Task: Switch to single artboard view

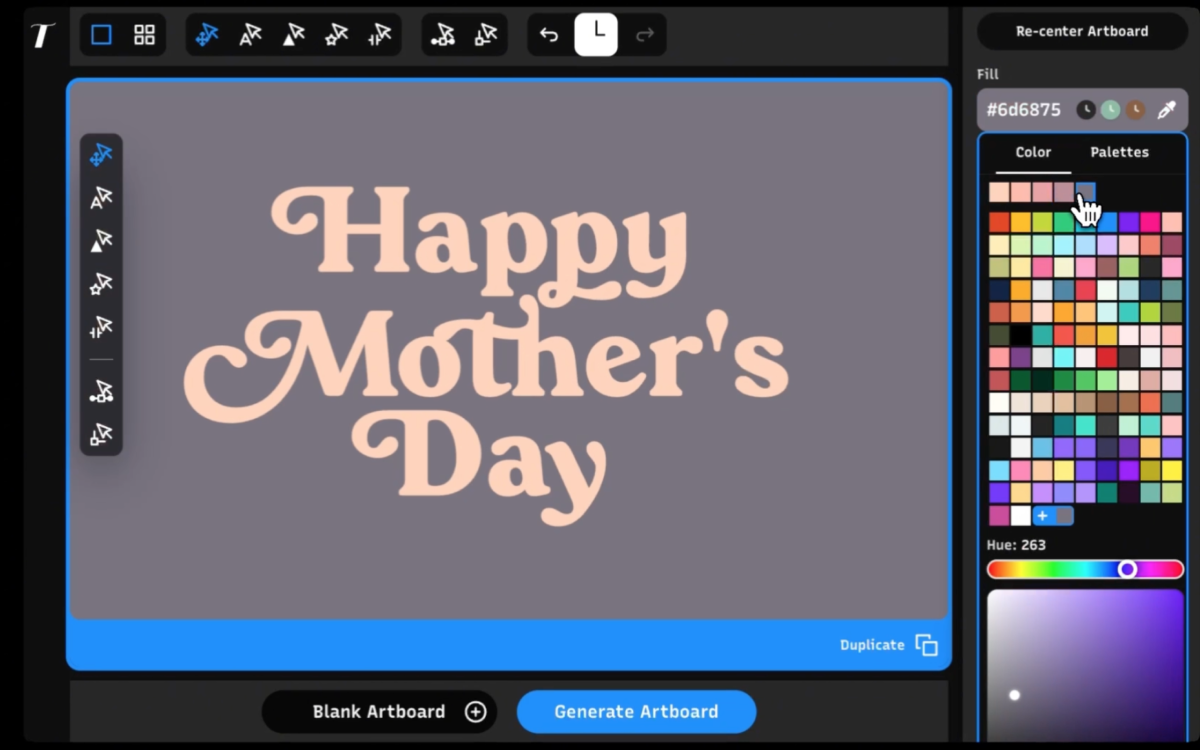Action: 101,35
